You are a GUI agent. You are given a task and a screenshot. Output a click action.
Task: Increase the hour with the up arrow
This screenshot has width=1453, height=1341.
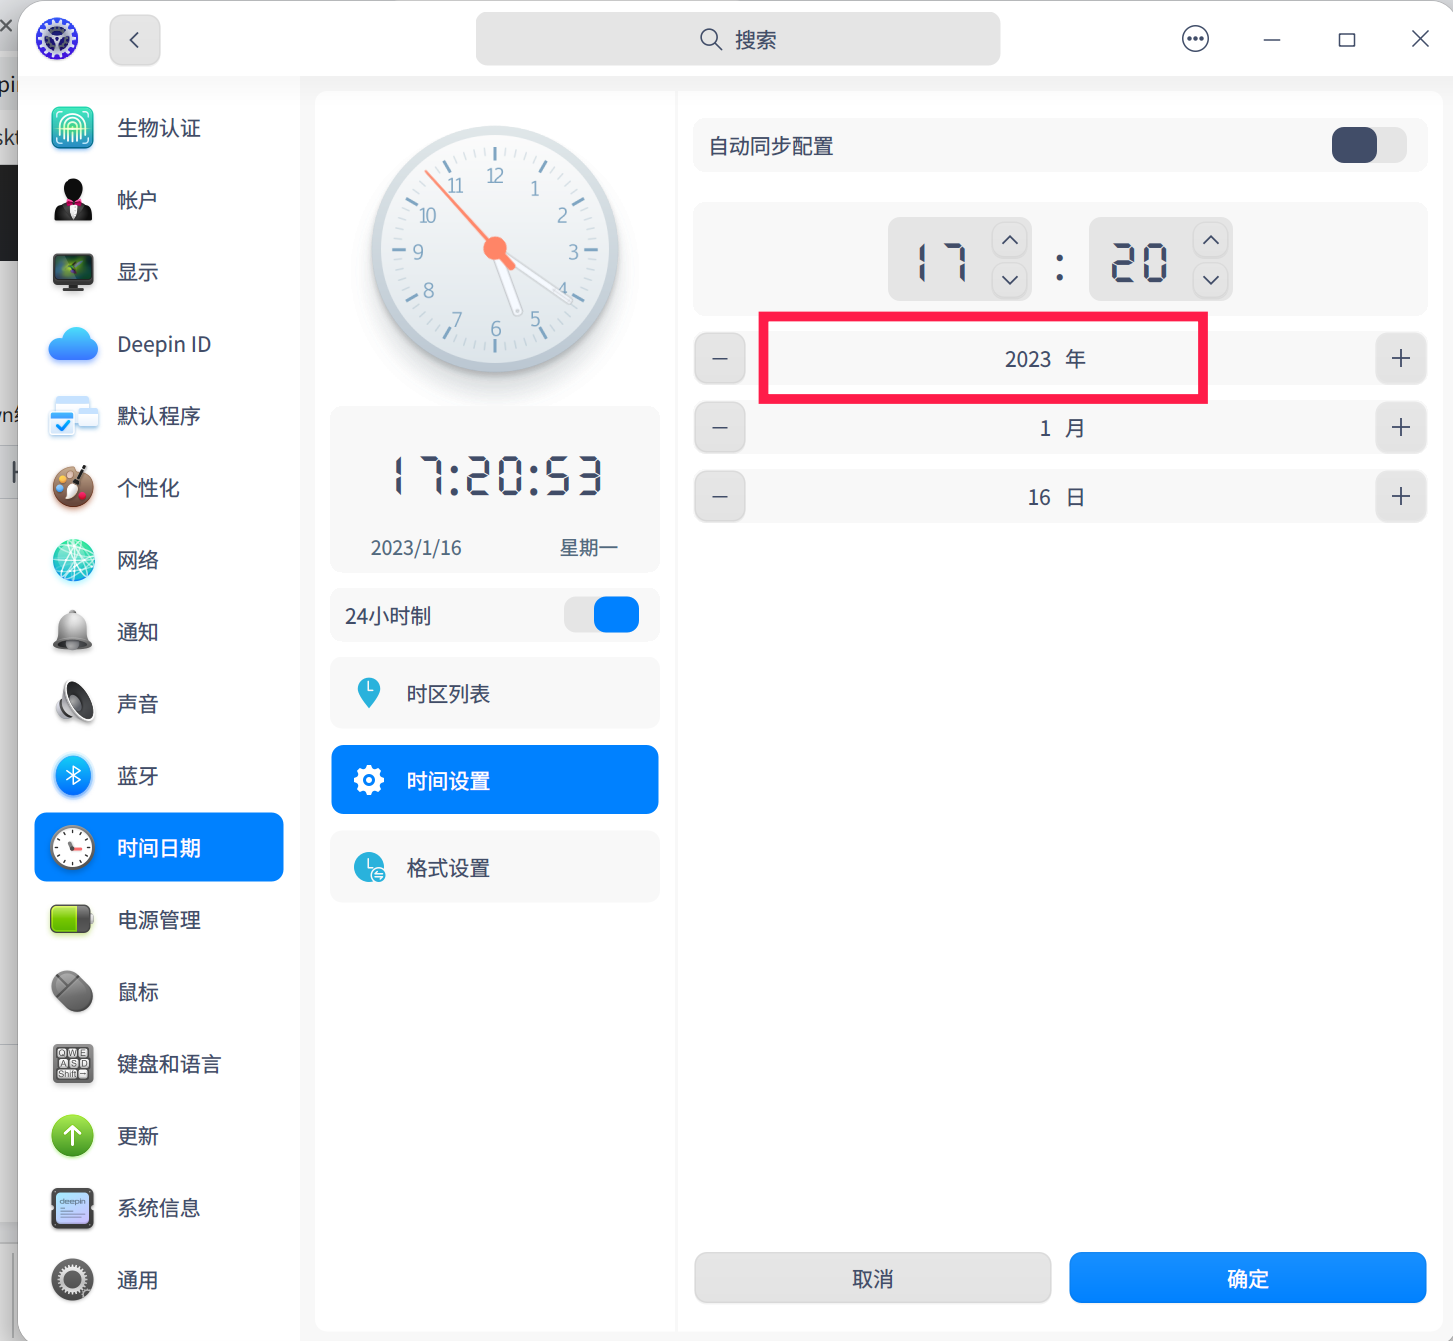point(1010,240)
